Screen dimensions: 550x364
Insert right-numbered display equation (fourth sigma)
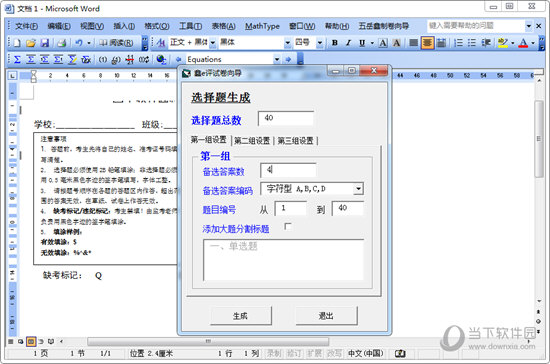58,59
